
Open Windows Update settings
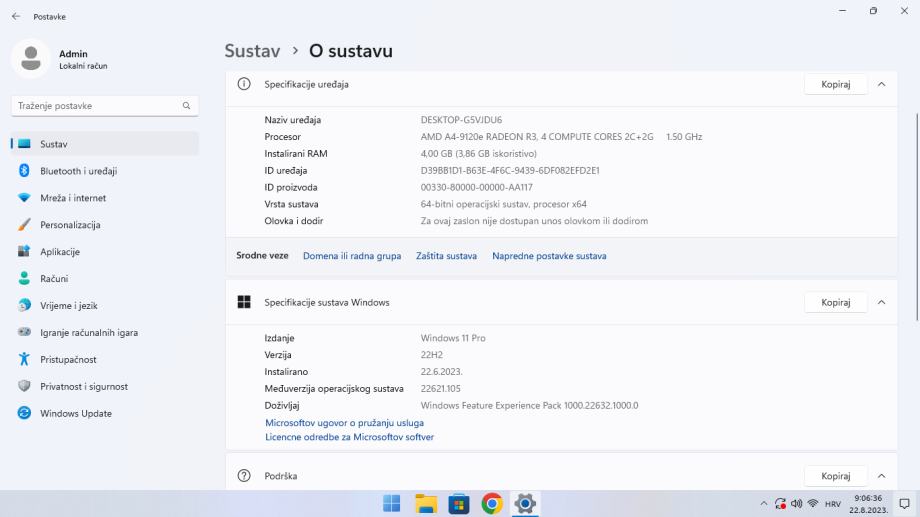pyautogui.click(x=105, y=414)
